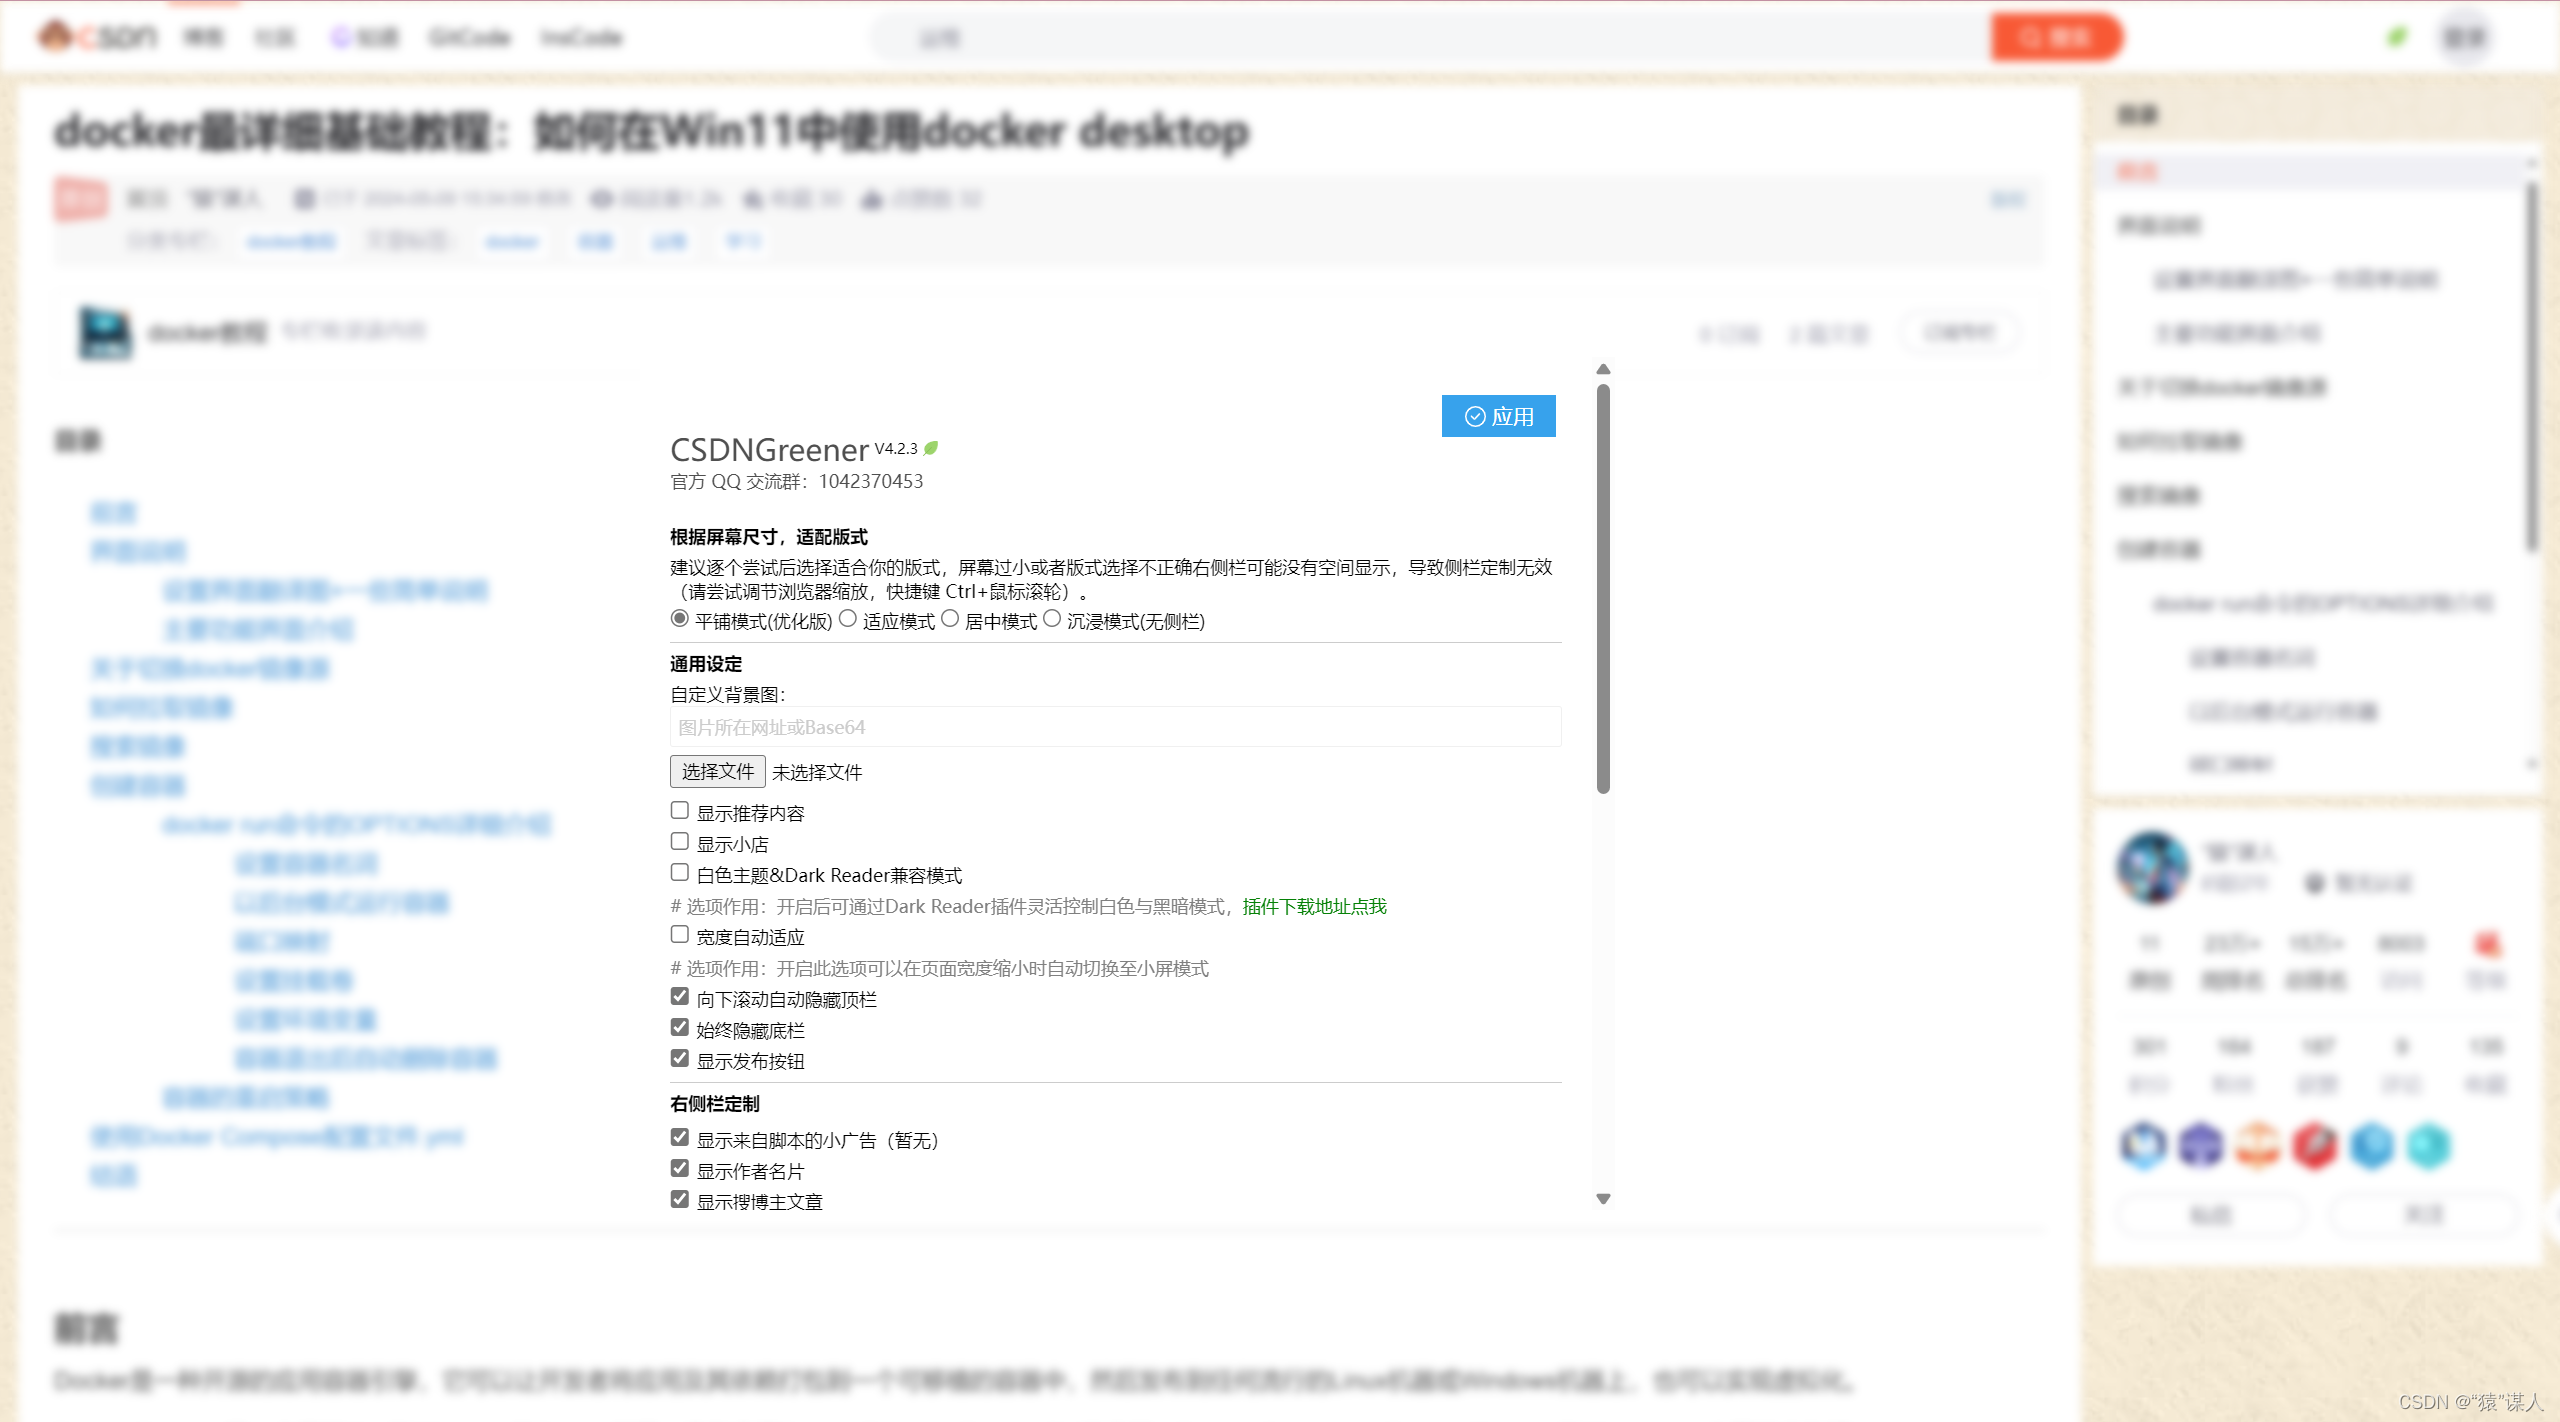
Task: Enable the 显示推荐内容 checkbox
Action: [x=681, y=810]
